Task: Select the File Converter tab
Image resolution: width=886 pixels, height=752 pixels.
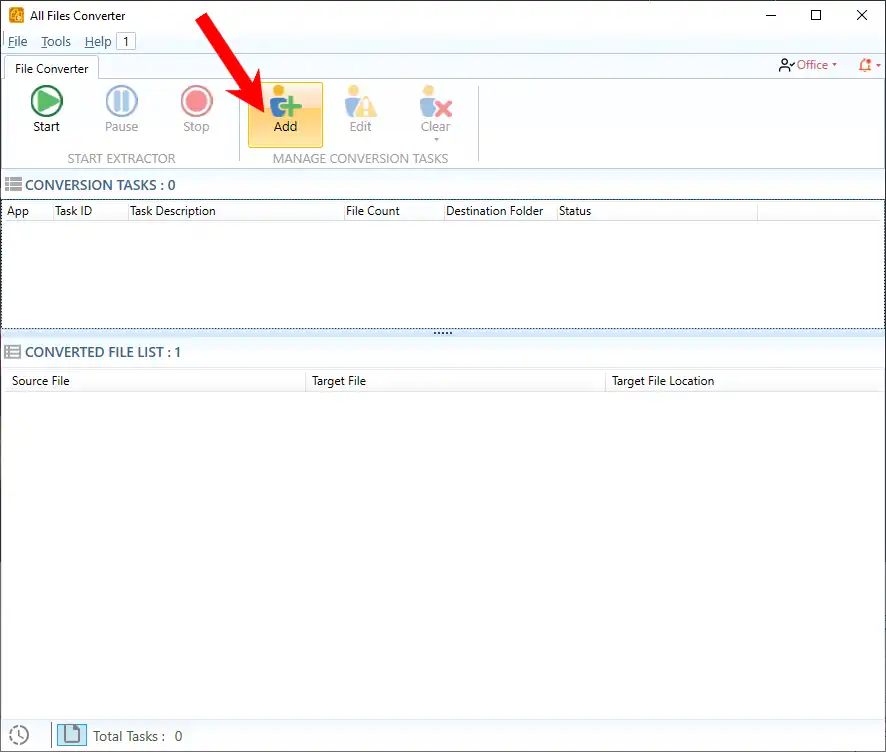Action: click(x=51, y=68)
